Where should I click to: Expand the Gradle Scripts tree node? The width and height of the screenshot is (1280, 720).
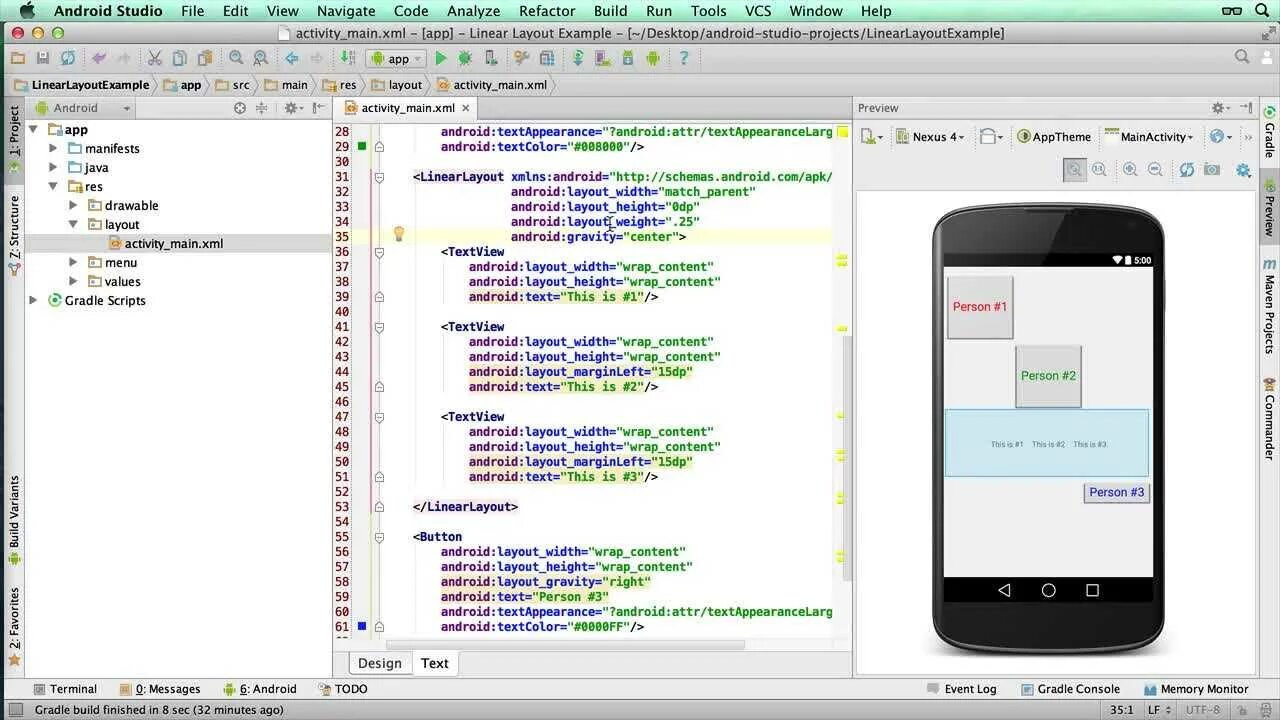point(33,300)
